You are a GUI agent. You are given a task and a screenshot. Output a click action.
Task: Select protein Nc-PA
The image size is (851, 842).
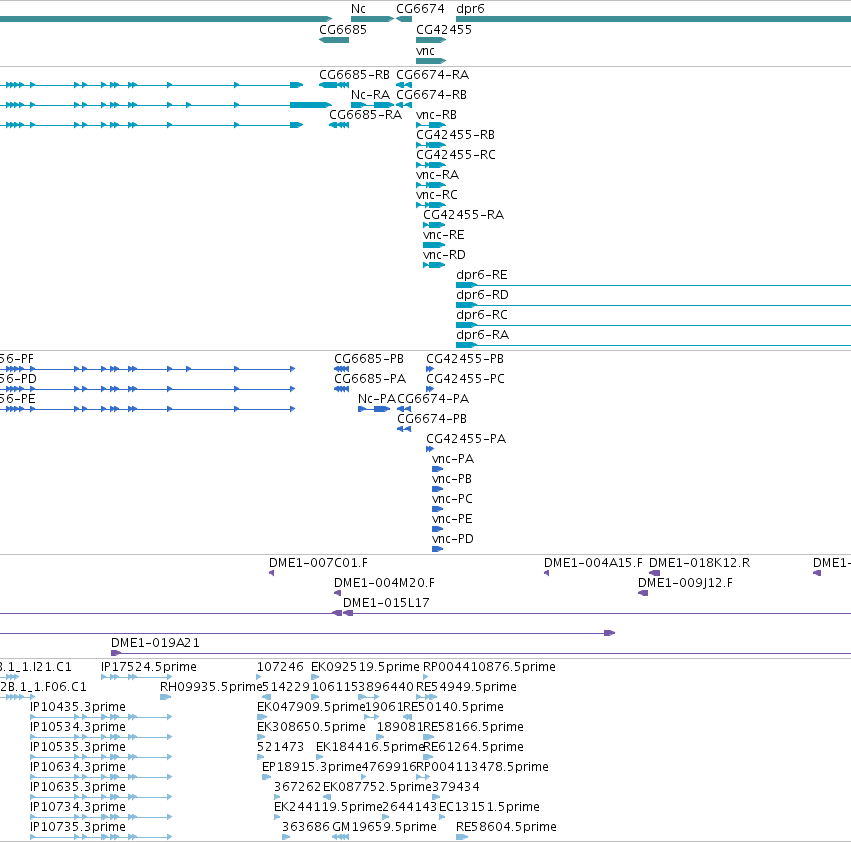pos(377,398)
